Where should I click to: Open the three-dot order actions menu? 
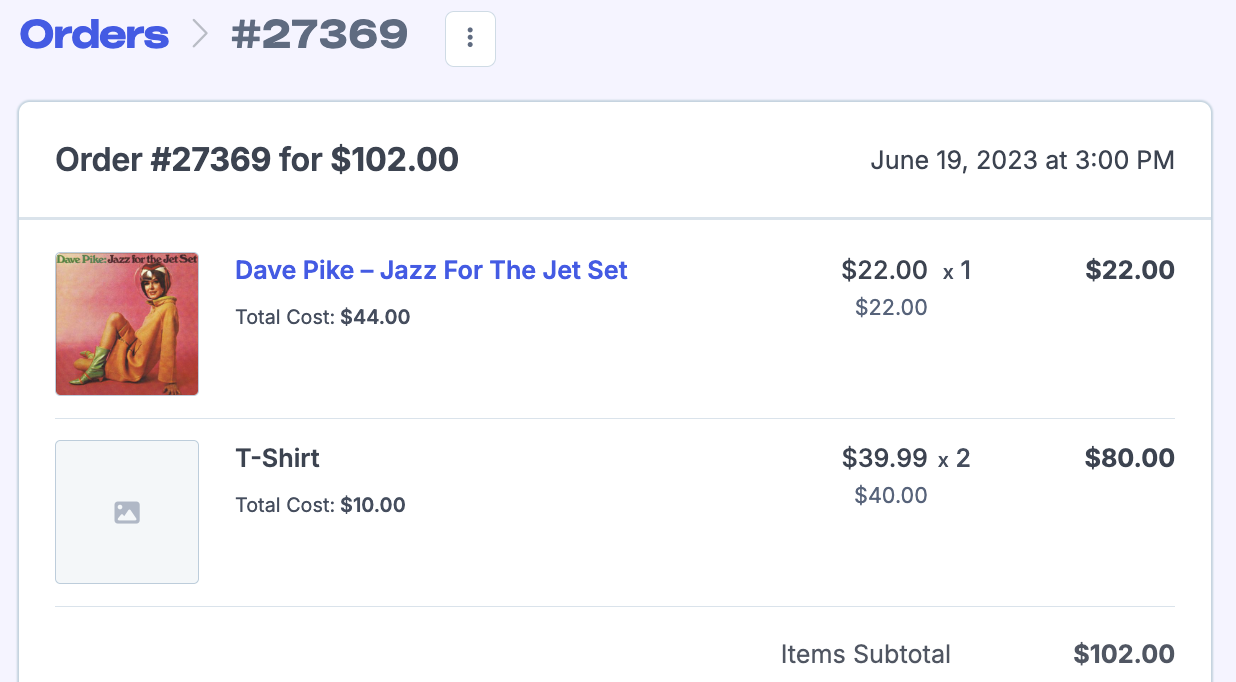(470, 39)
